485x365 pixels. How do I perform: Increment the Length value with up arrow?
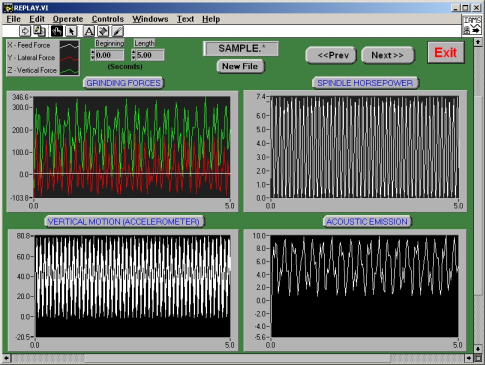click(134, 52)
